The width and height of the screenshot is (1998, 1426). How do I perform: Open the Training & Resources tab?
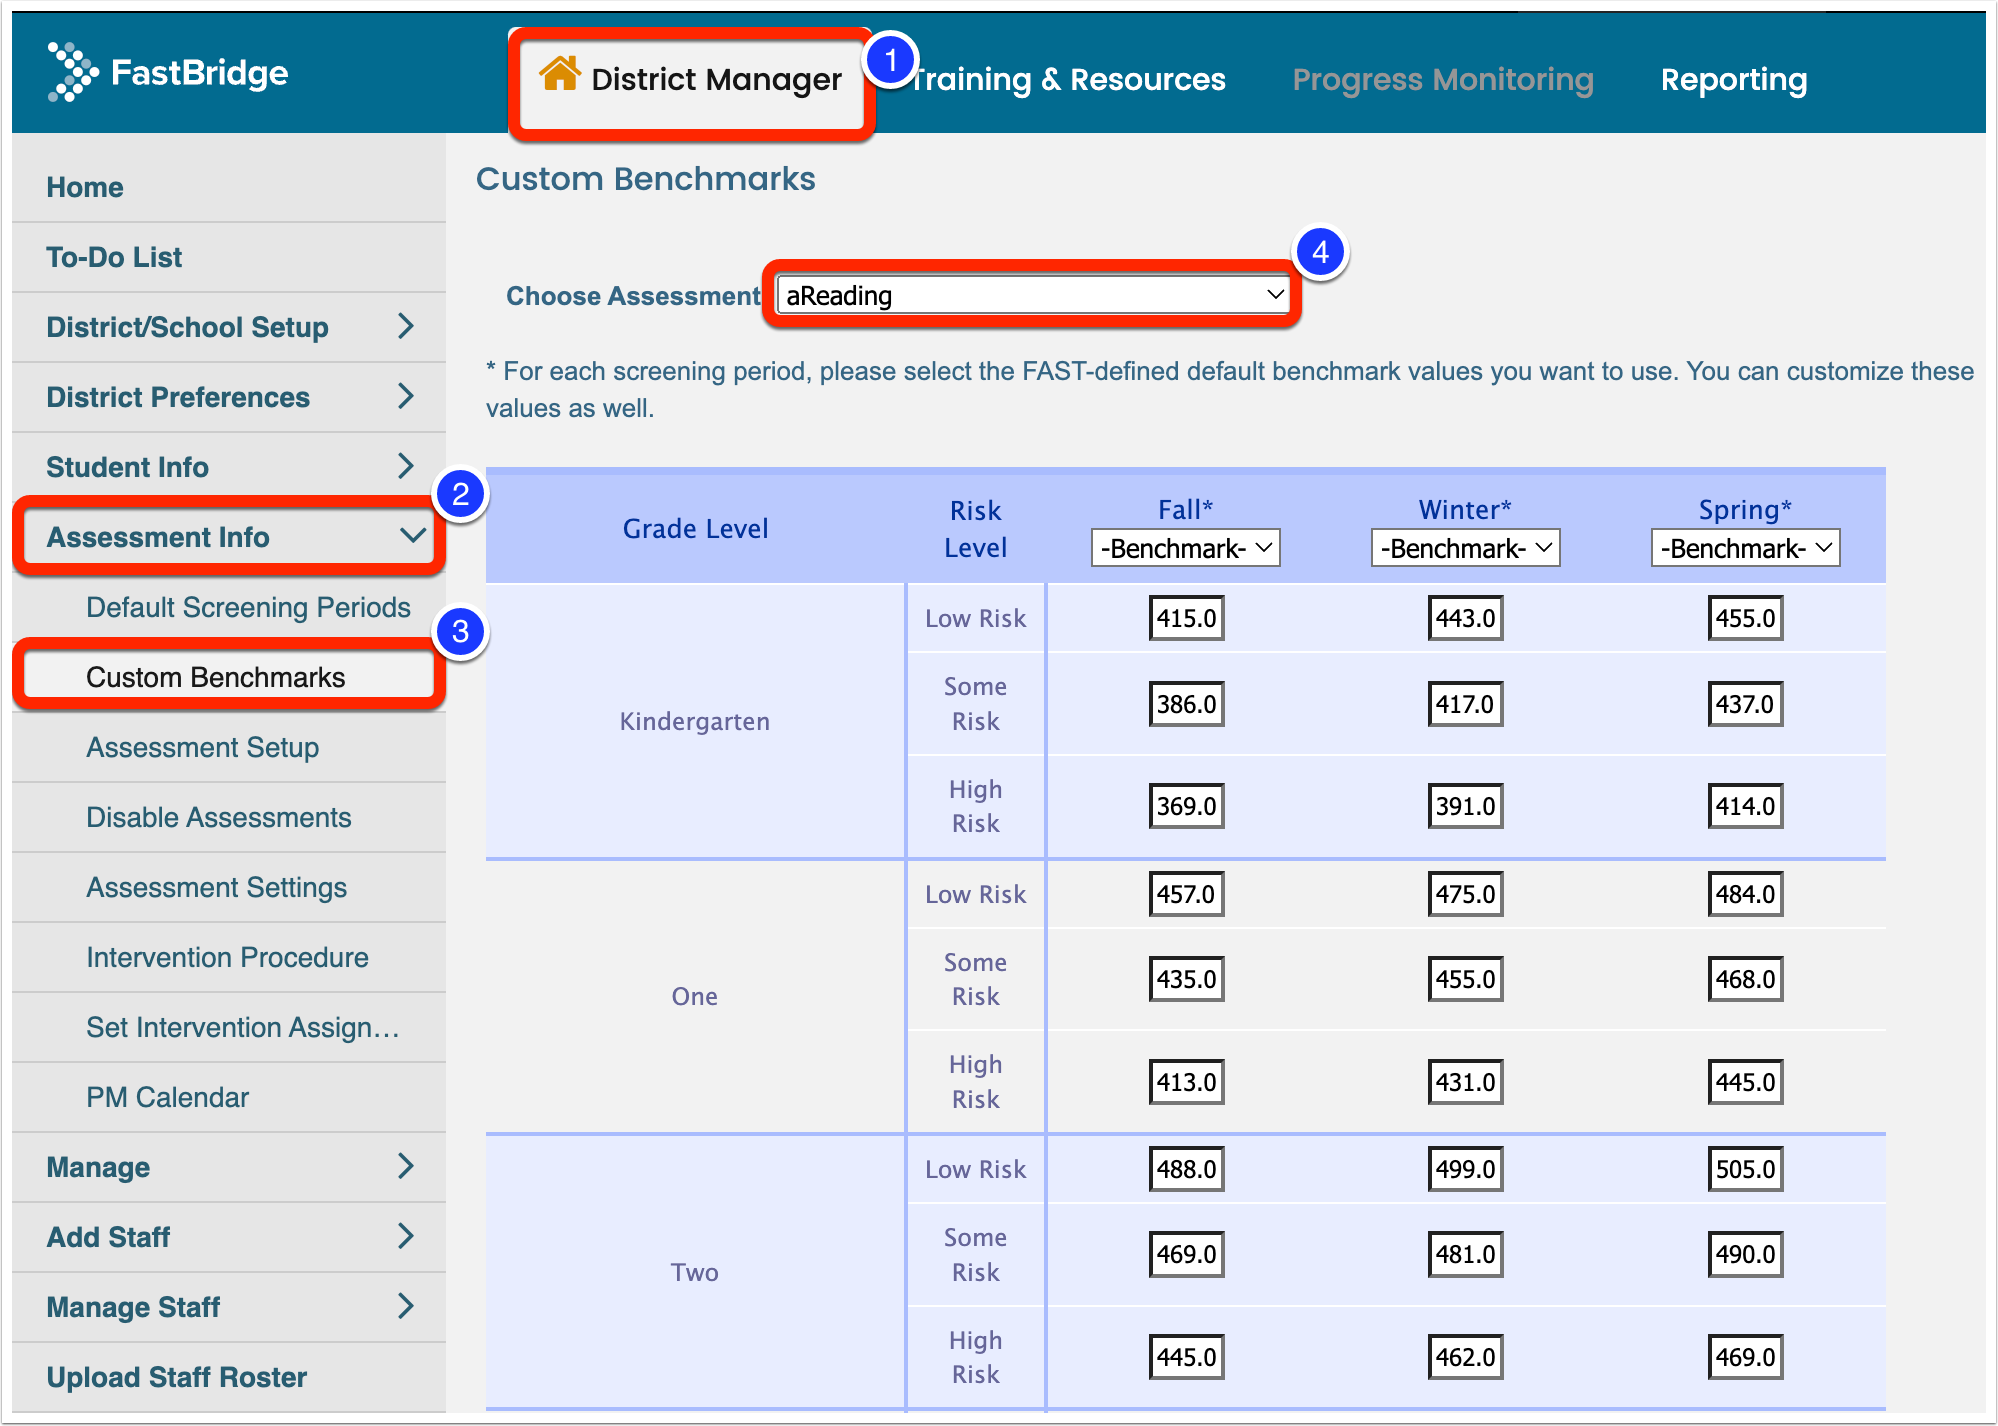pos(1067,79)
